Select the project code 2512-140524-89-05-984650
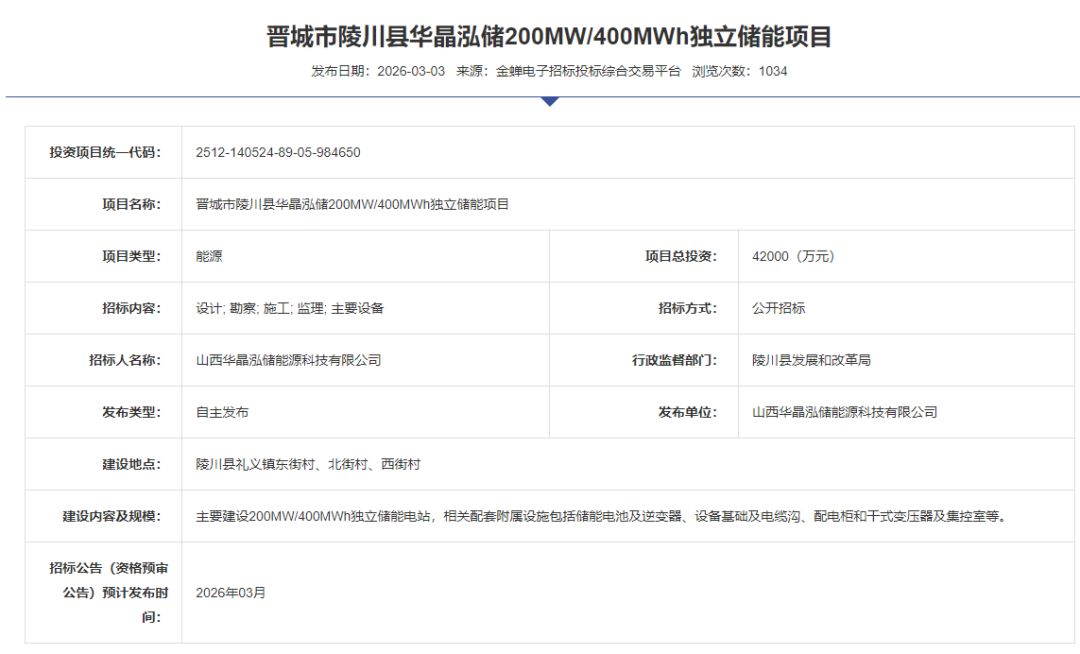The height and width of the screenshot is (654, 1080). coord(278,153)
